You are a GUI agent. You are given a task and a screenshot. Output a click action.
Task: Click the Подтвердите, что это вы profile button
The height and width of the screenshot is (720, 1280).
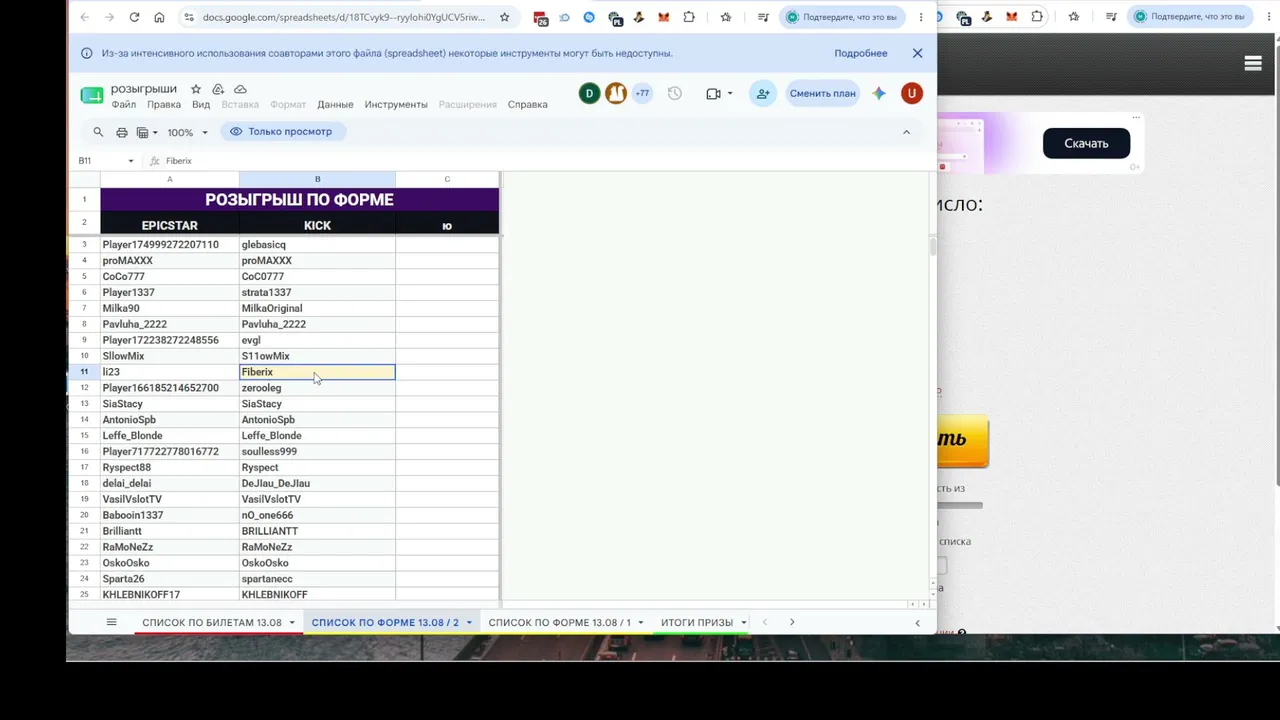pyautogui.click(x=843, y=17)
